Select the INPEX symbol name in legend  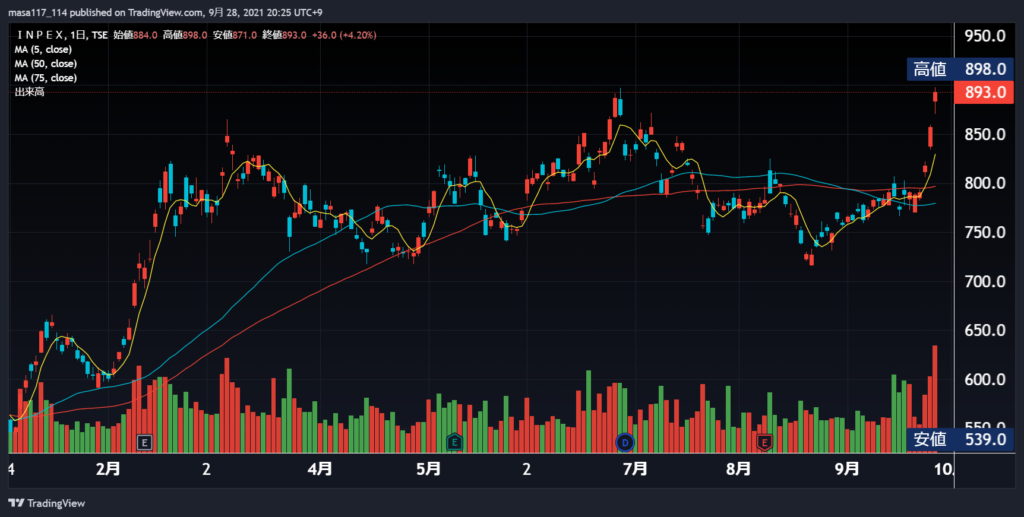(x=42, y=35)
